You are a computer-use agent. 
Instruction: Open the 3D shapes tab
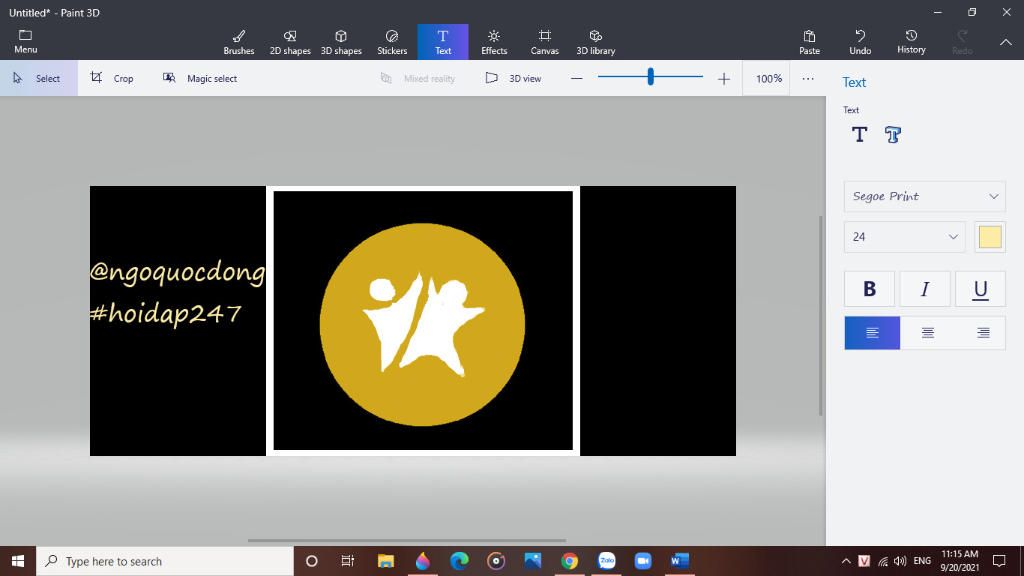[341, 42]
